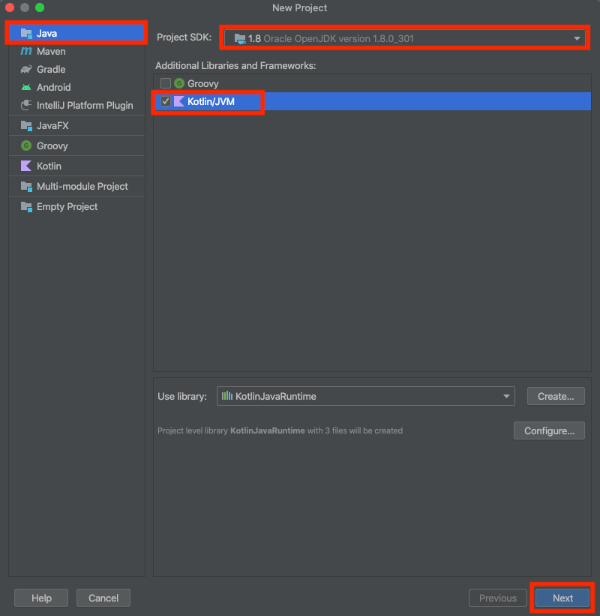The image size is (600, 616).
Task: Open Help for New Project
Action: pyautogui.click(x=41, y=598)
